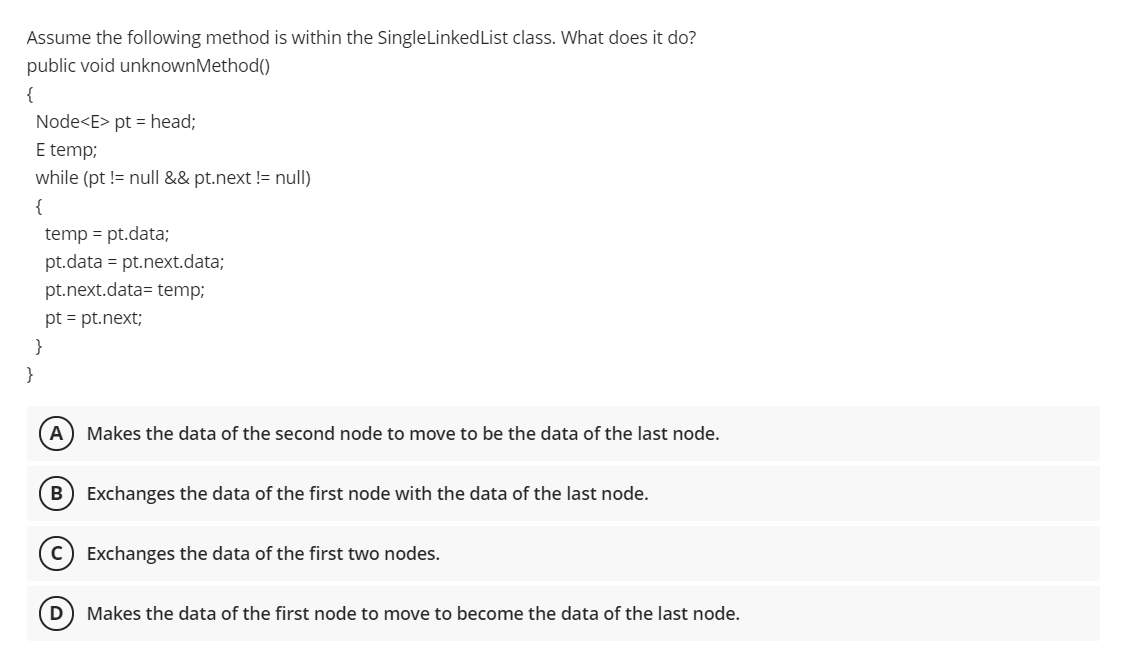1125x668 pixels.
Task: Click the highlighted row for option B
Action: tap(560, 493)
